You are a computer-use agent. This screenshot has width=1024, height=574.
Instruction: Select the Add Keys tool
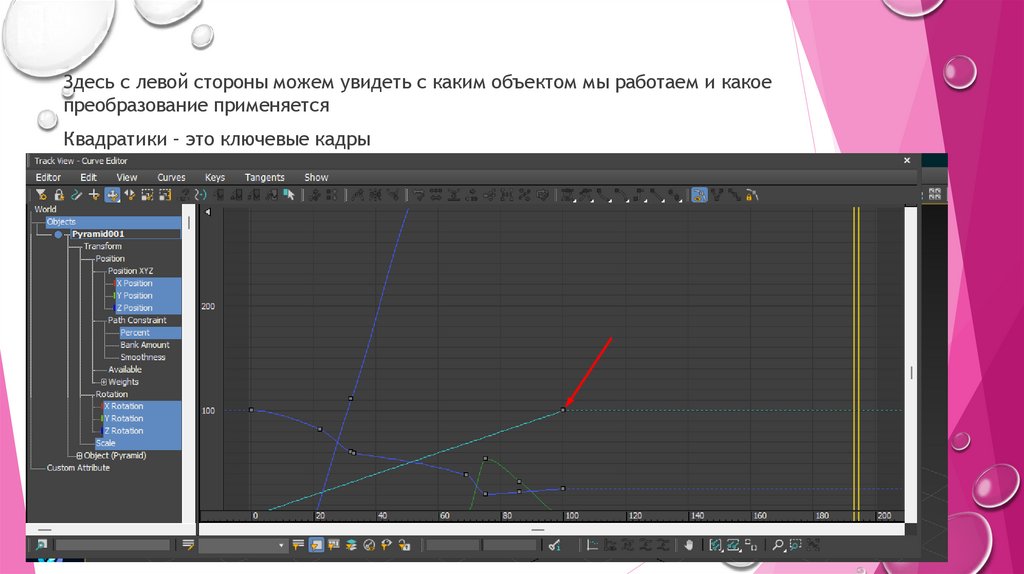click(x=94, y=195)
